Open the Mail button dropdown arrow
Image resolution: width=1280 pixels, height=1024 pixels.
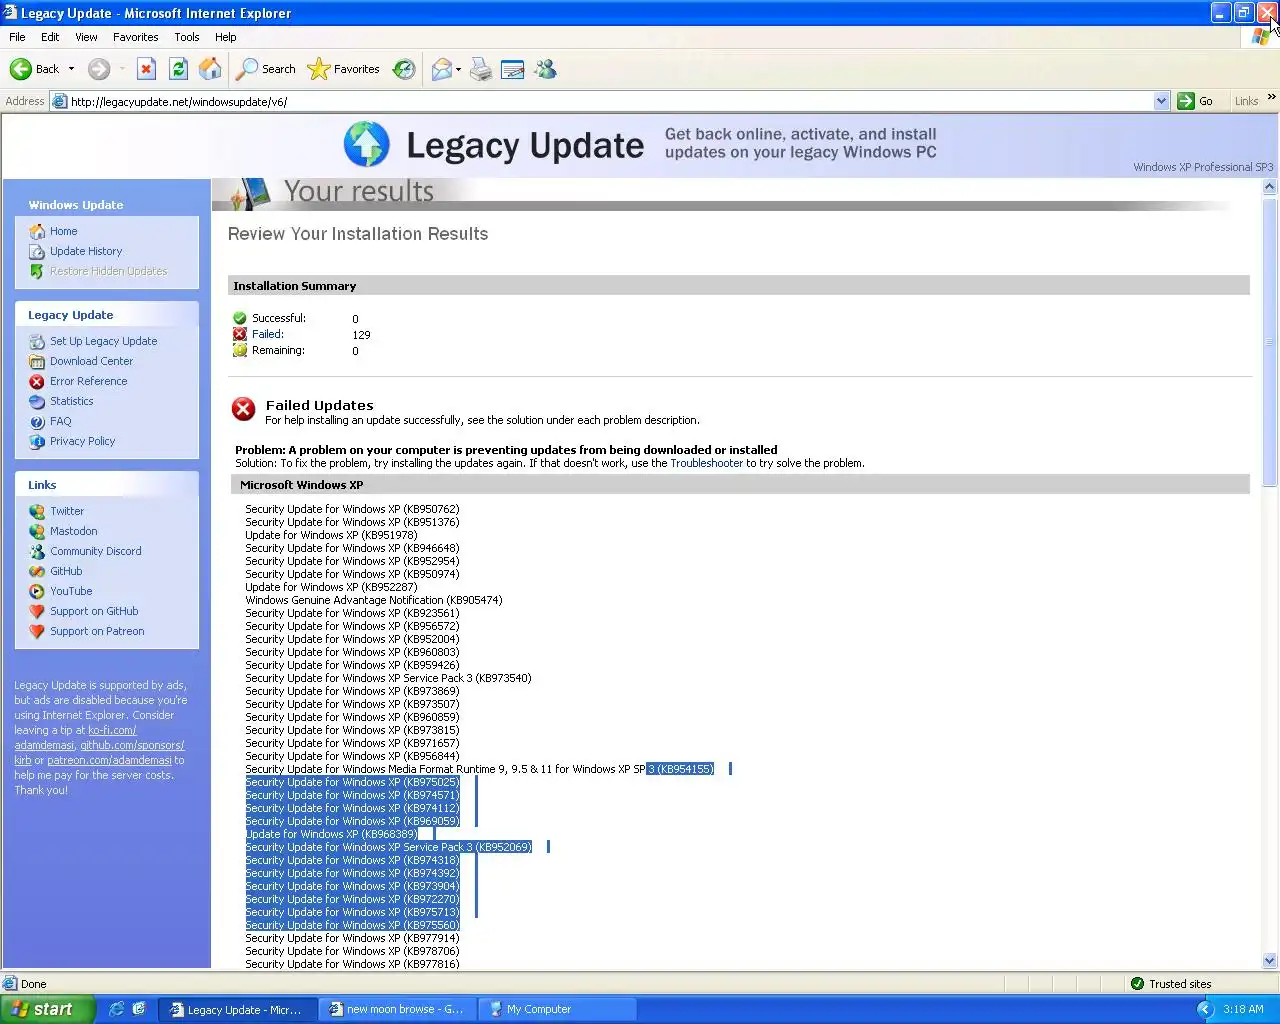click(x=458, y=69)
